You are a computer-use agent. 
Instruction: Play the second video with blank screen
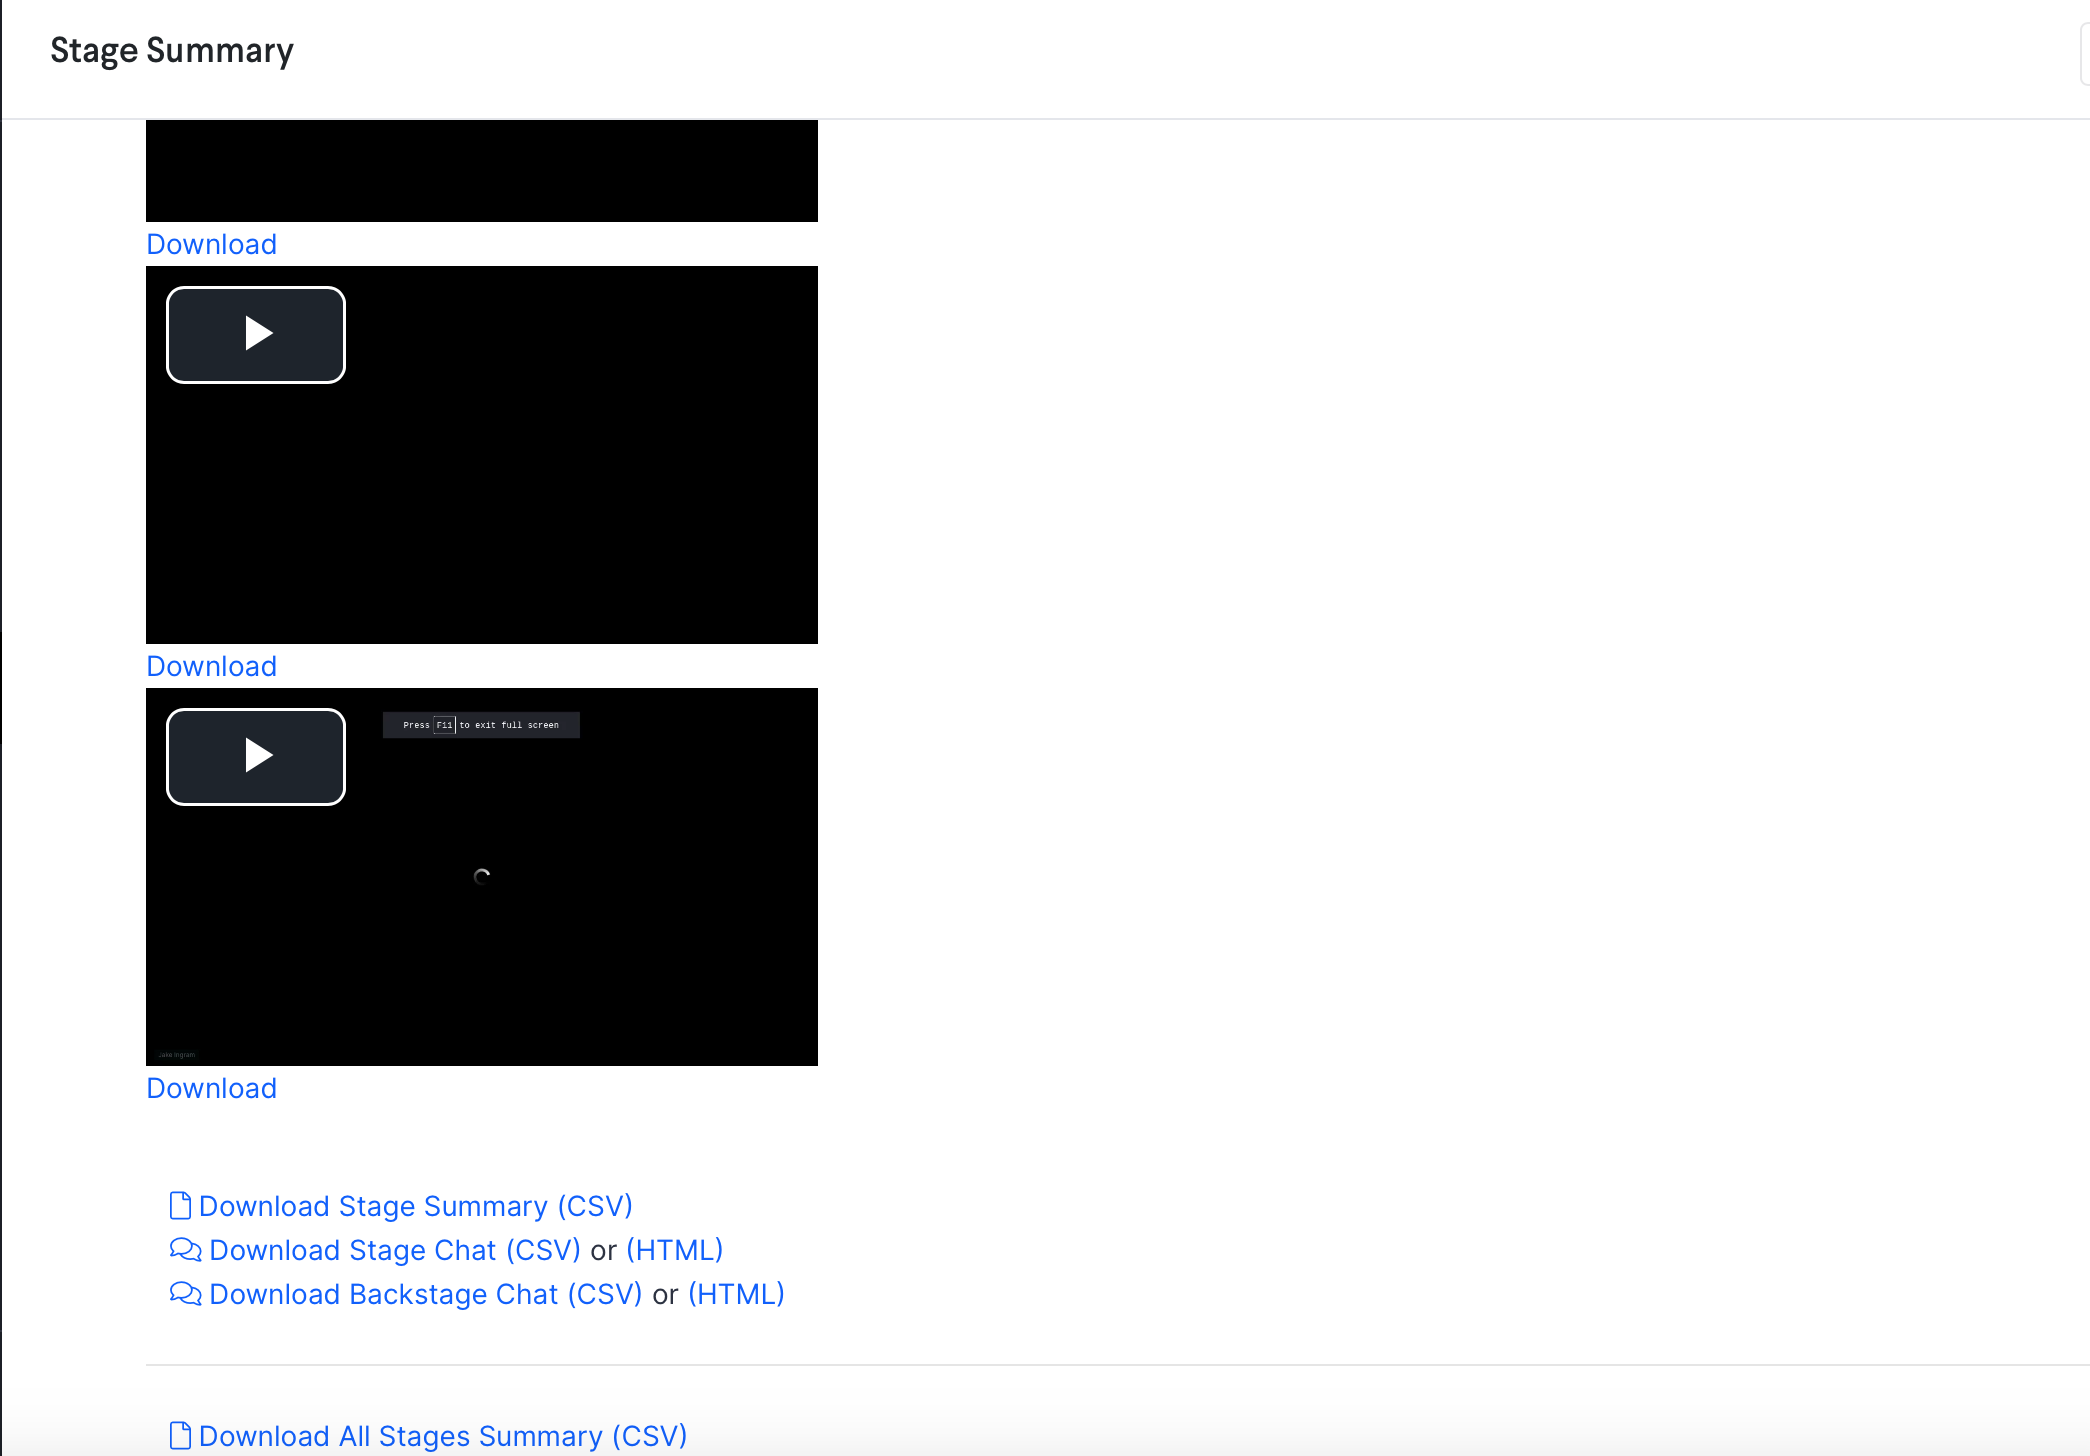click(256, 334)
